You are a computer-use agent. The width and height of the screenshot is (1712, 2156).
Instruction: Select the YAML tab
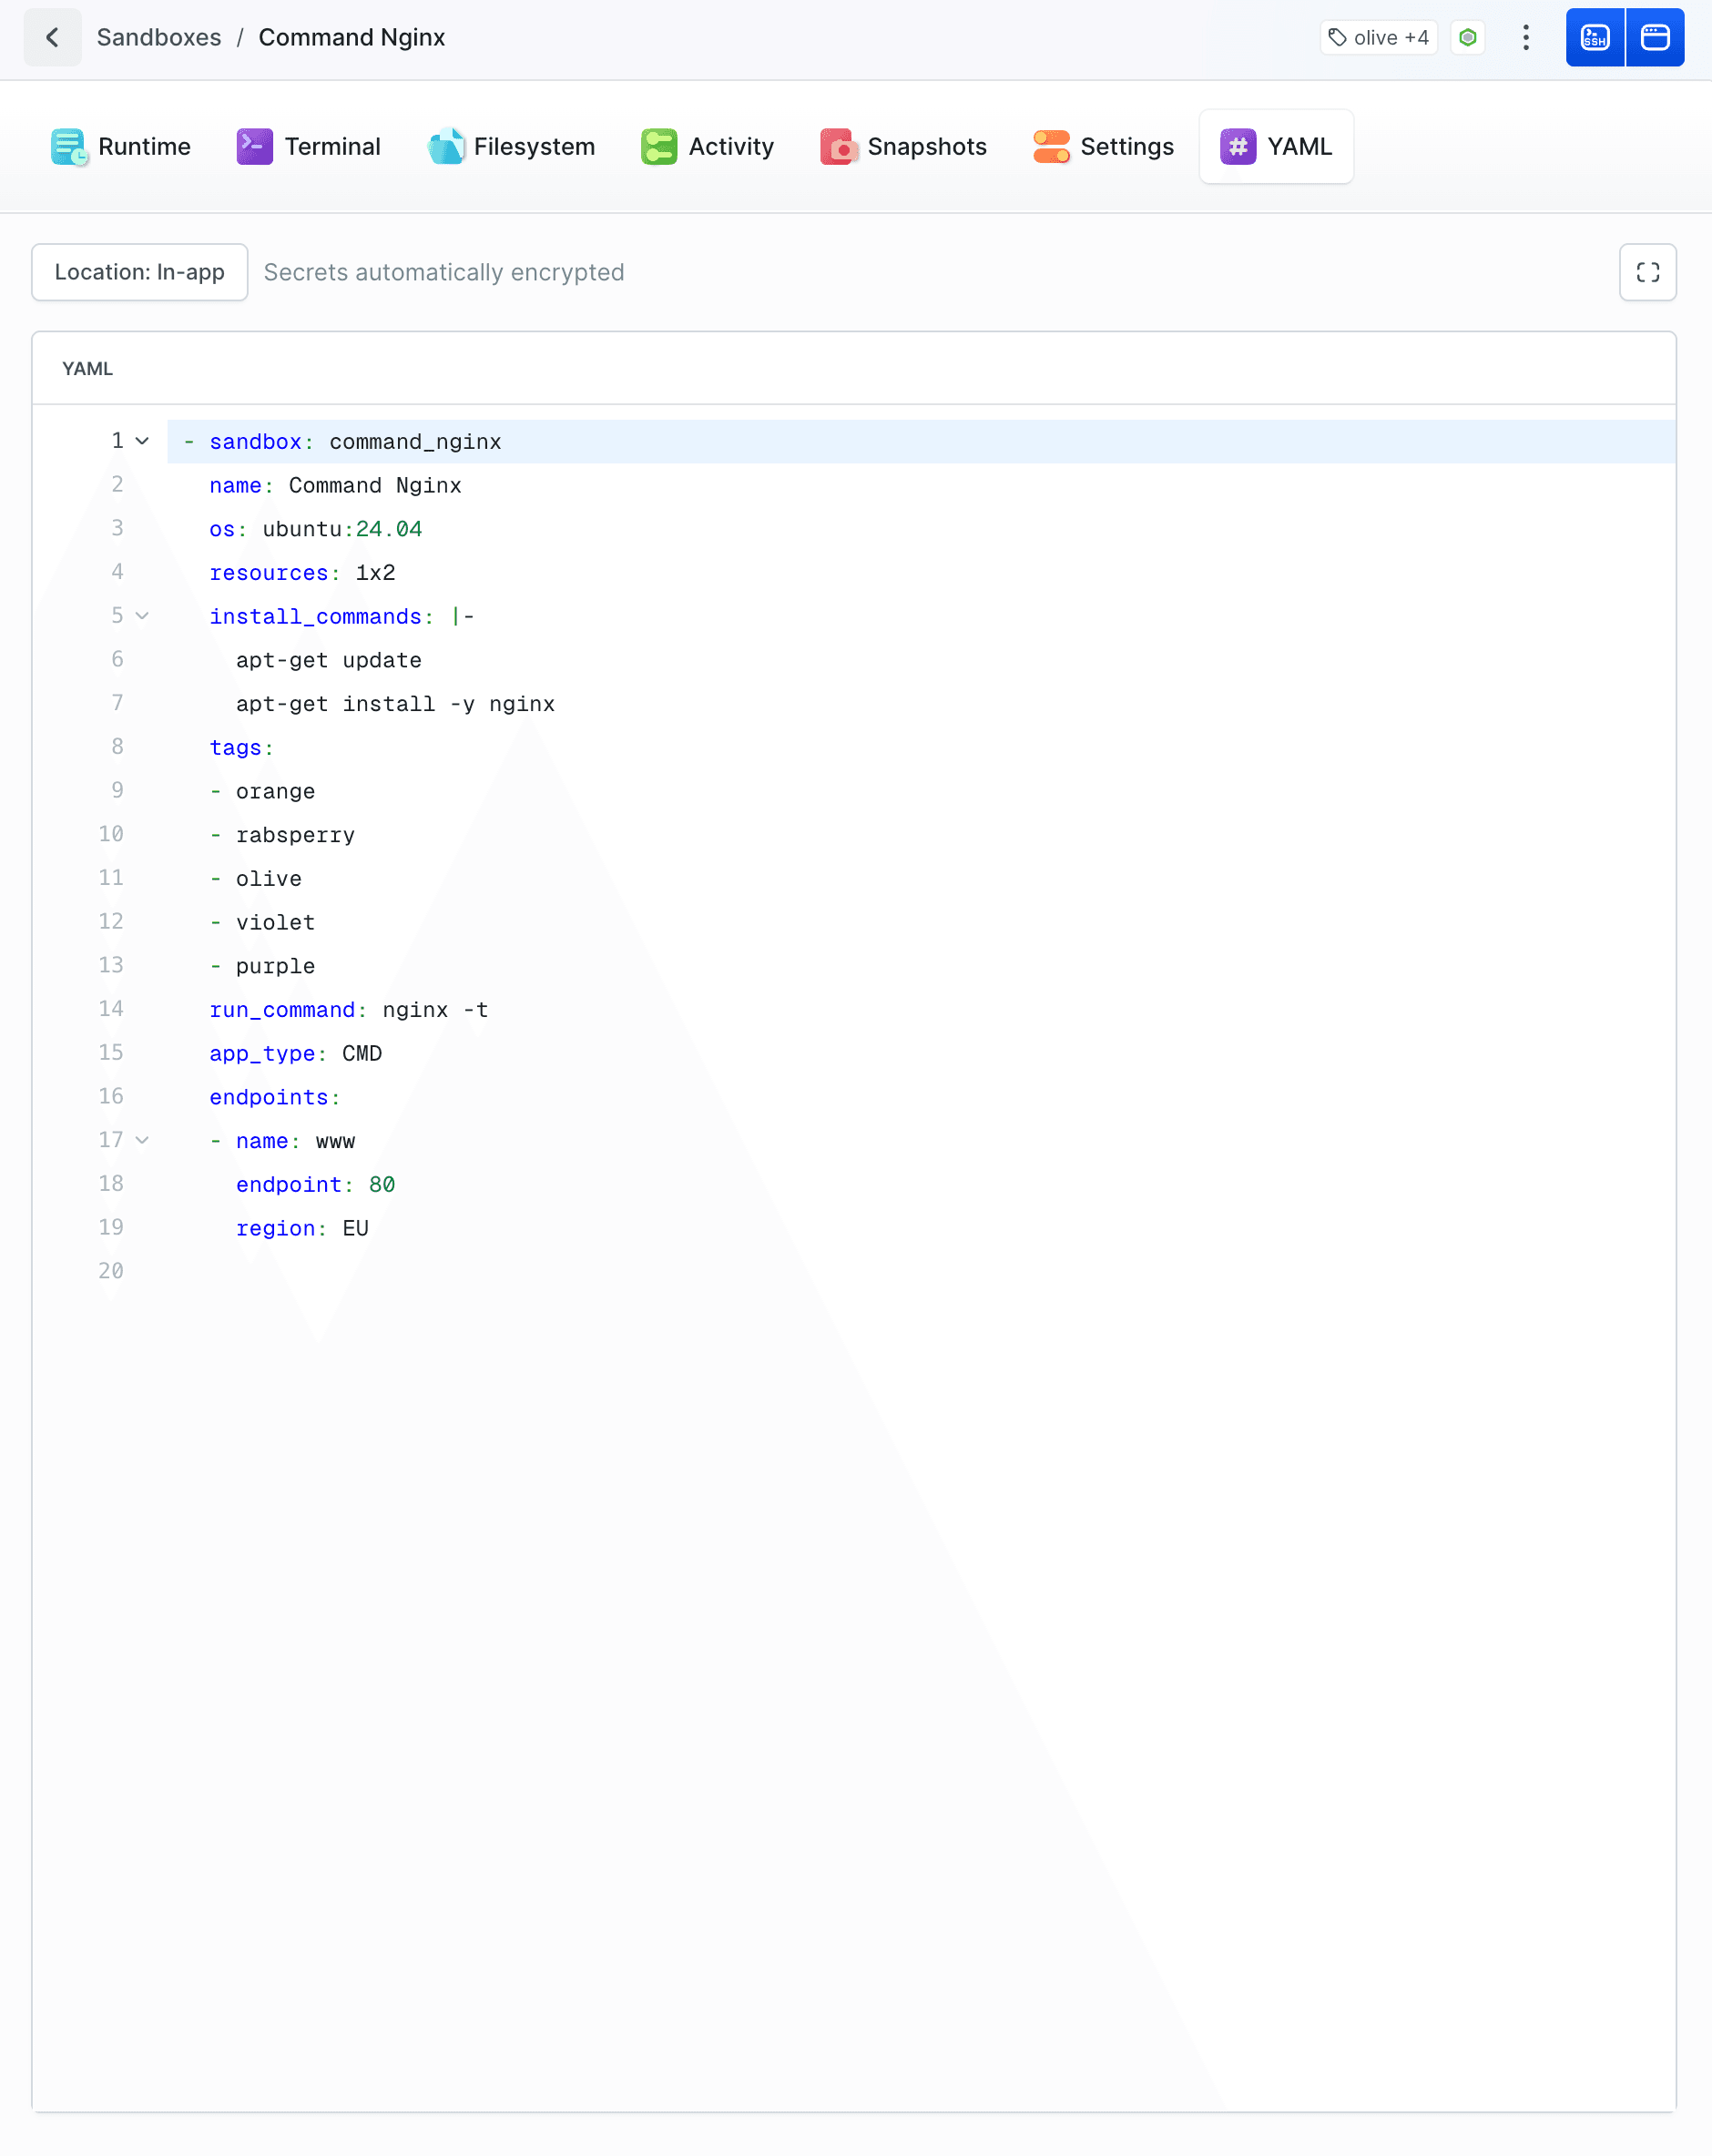pyautogui.click(x=1276, y=147)
